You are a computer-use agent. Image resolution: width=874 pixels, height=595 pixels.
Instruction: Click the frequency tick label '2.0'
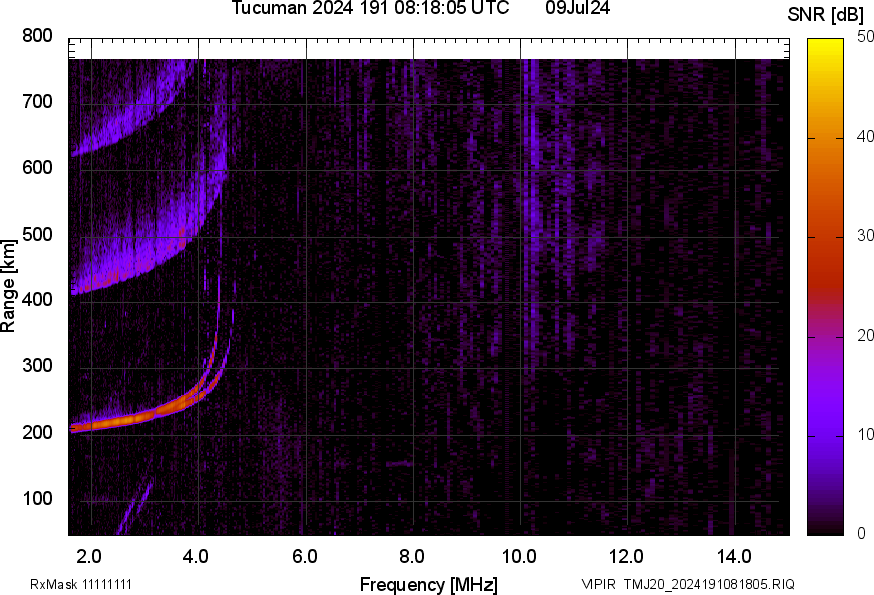89,556
